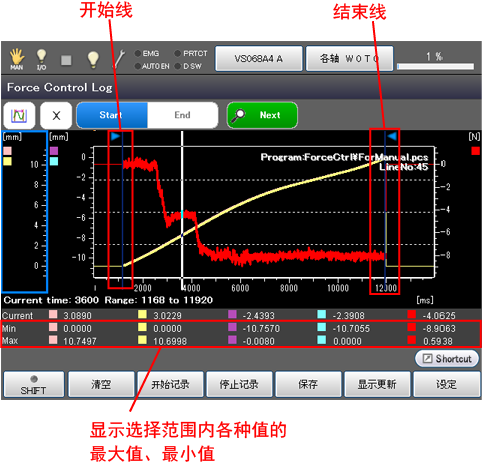The height and width of the screenshot is (463, 482).
Task: Click the Shortcut button
Action: pos(447,359)
